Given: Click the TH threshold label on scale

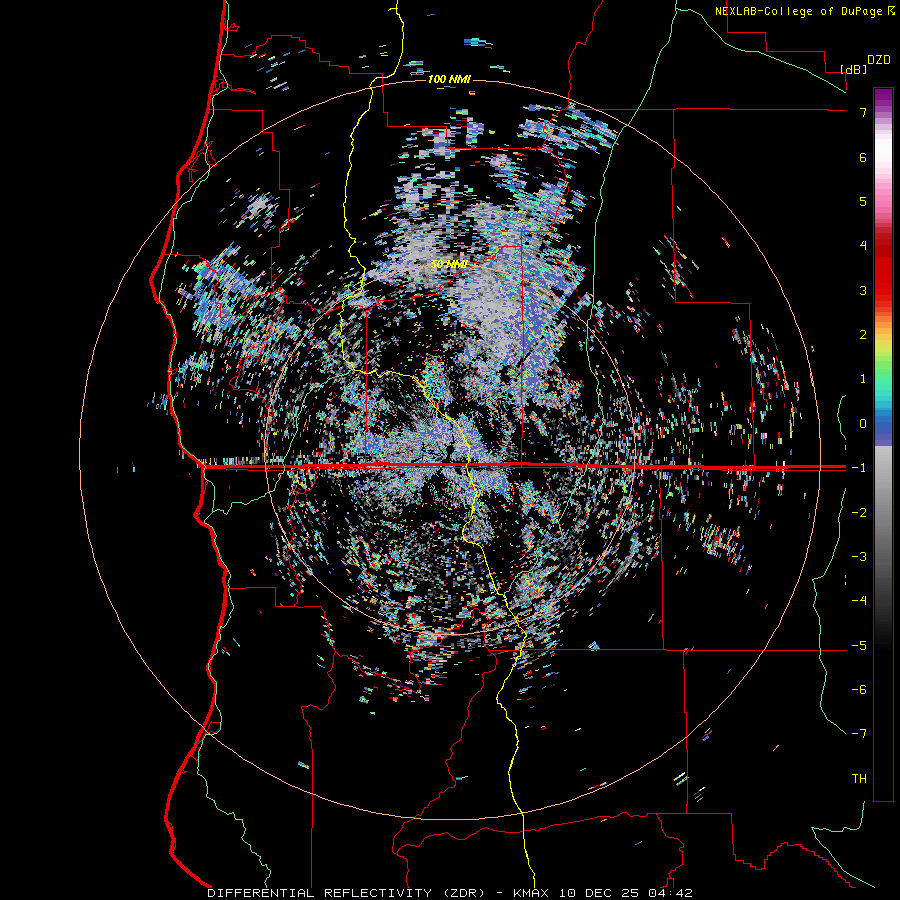Looking at the screenshot, I should (x=859, y=778).
